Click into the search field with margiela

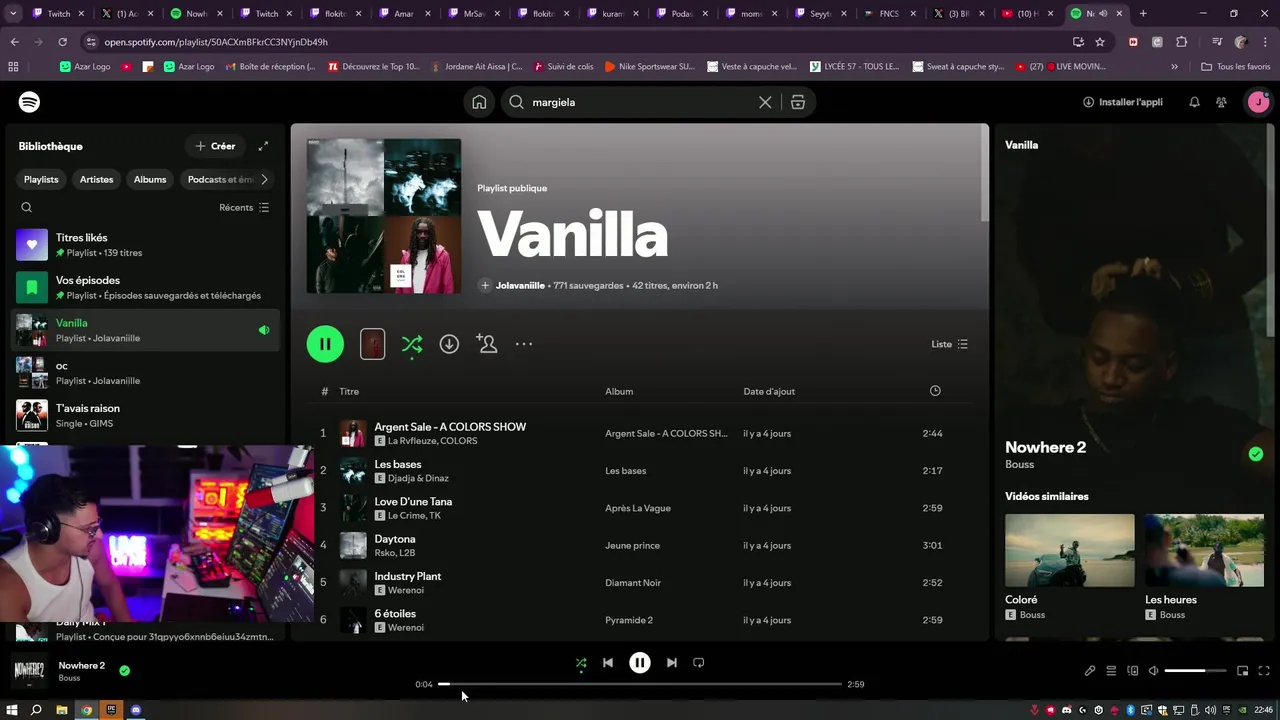coord(640,102)
